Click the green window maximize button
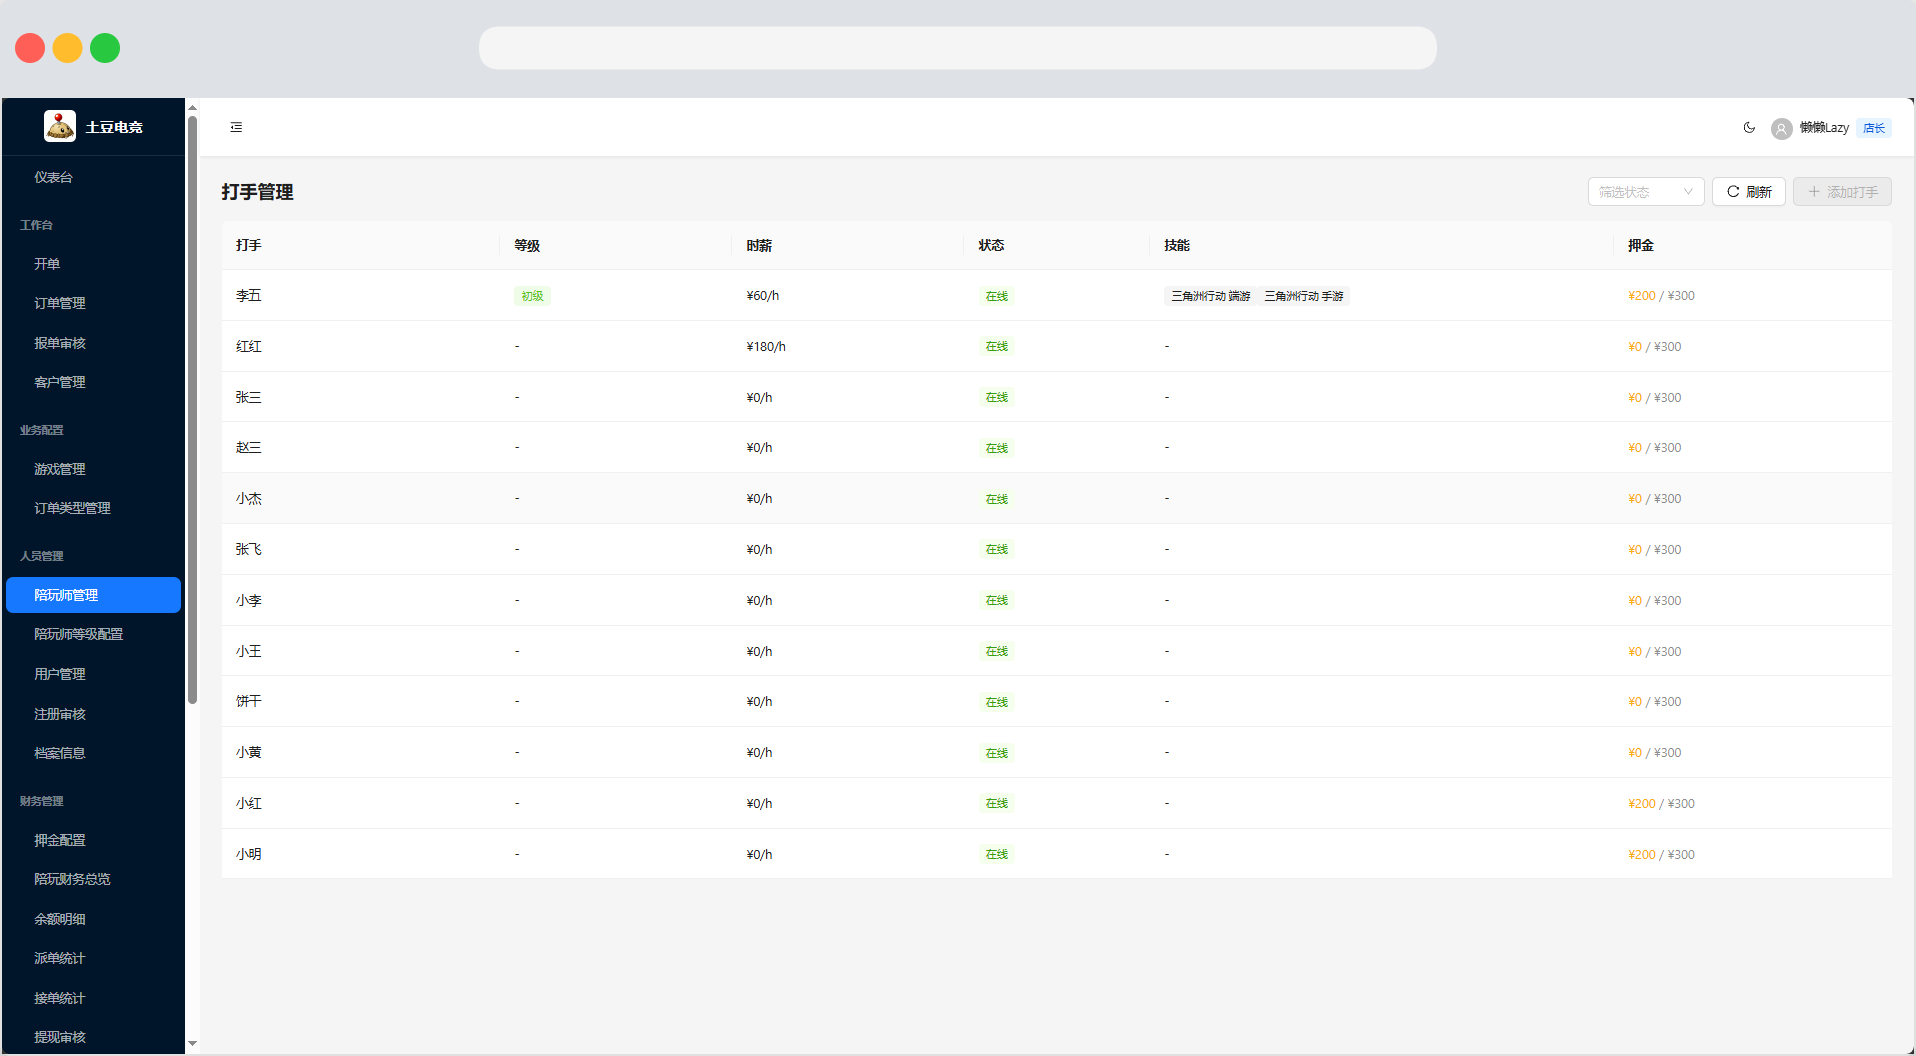Screen dimensions: 1916x1056 click(x=105, y=48)
